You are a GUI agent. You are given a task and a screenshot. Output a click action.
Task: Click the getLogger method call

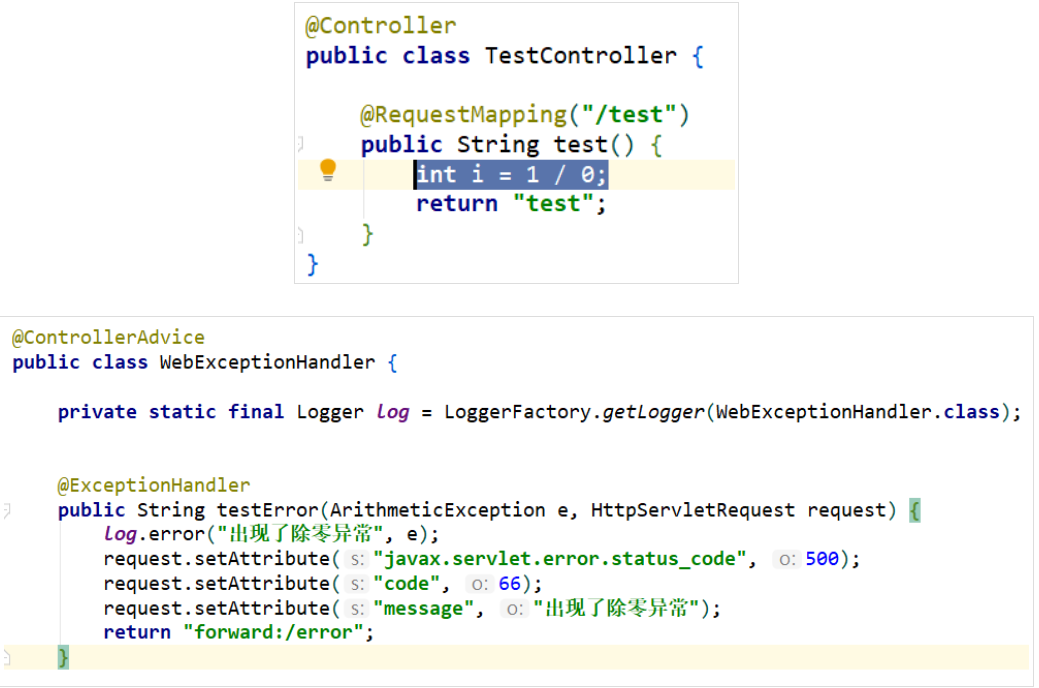tap(653, 412)
